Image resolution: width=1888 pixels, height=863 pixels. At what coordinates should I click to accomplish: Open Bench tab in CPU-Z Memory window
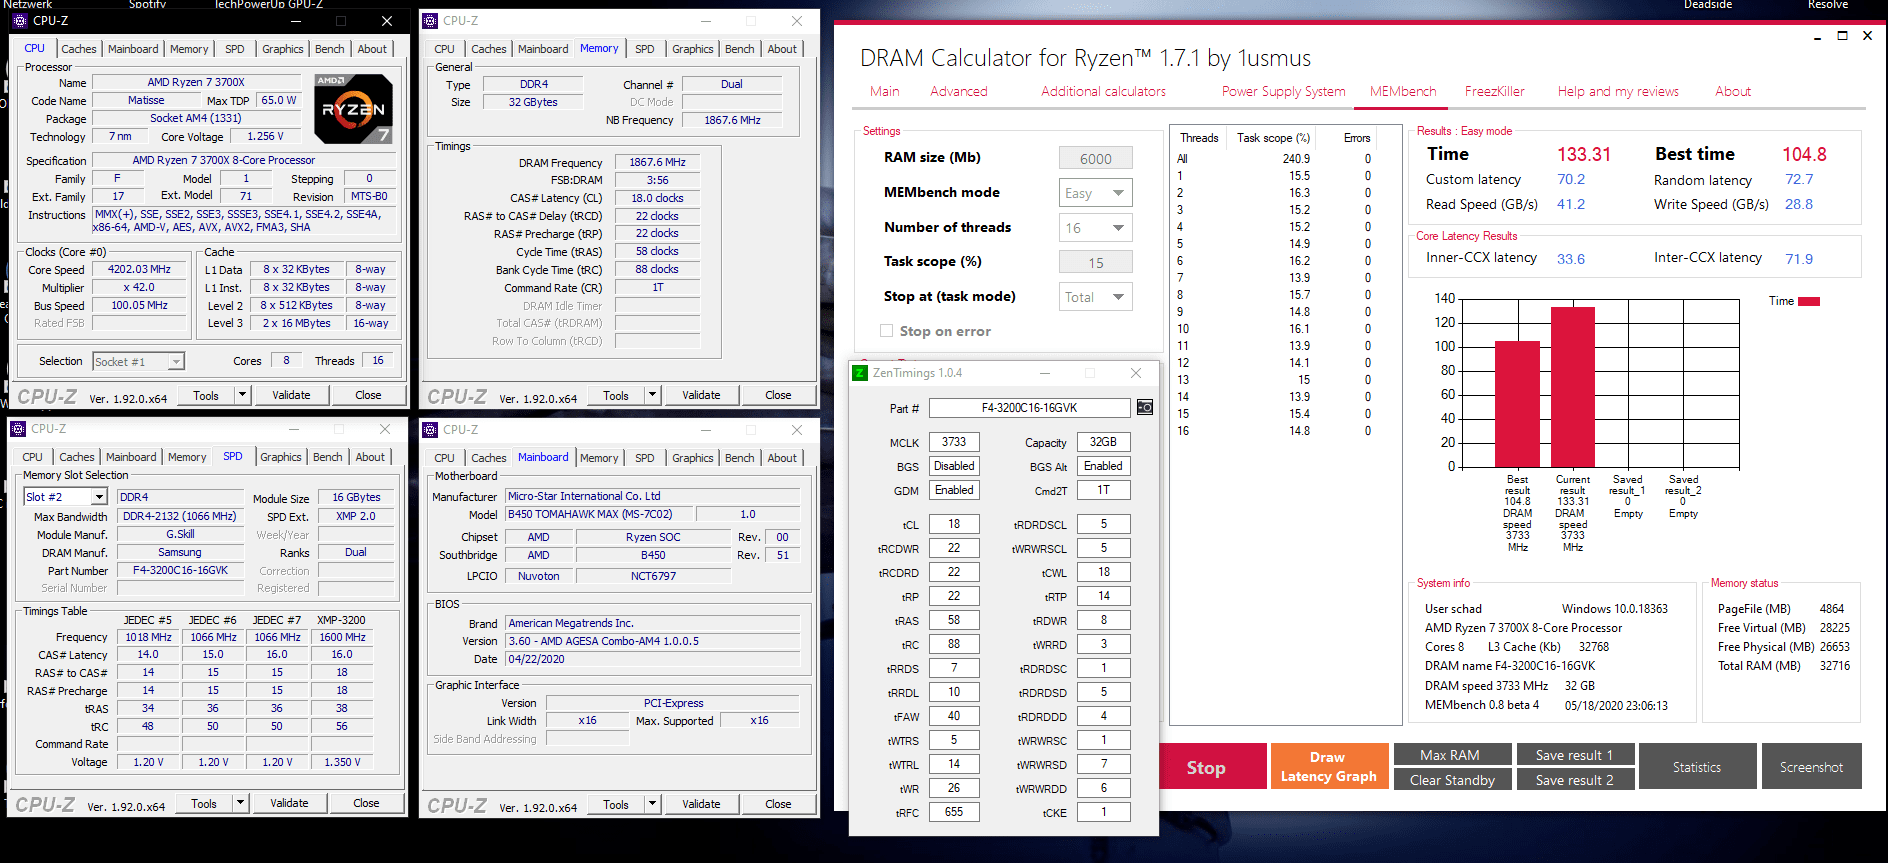coord(740,49)
